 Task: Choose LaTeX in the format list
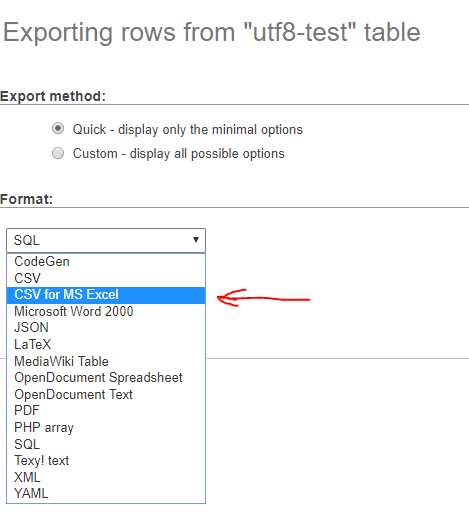106,345
